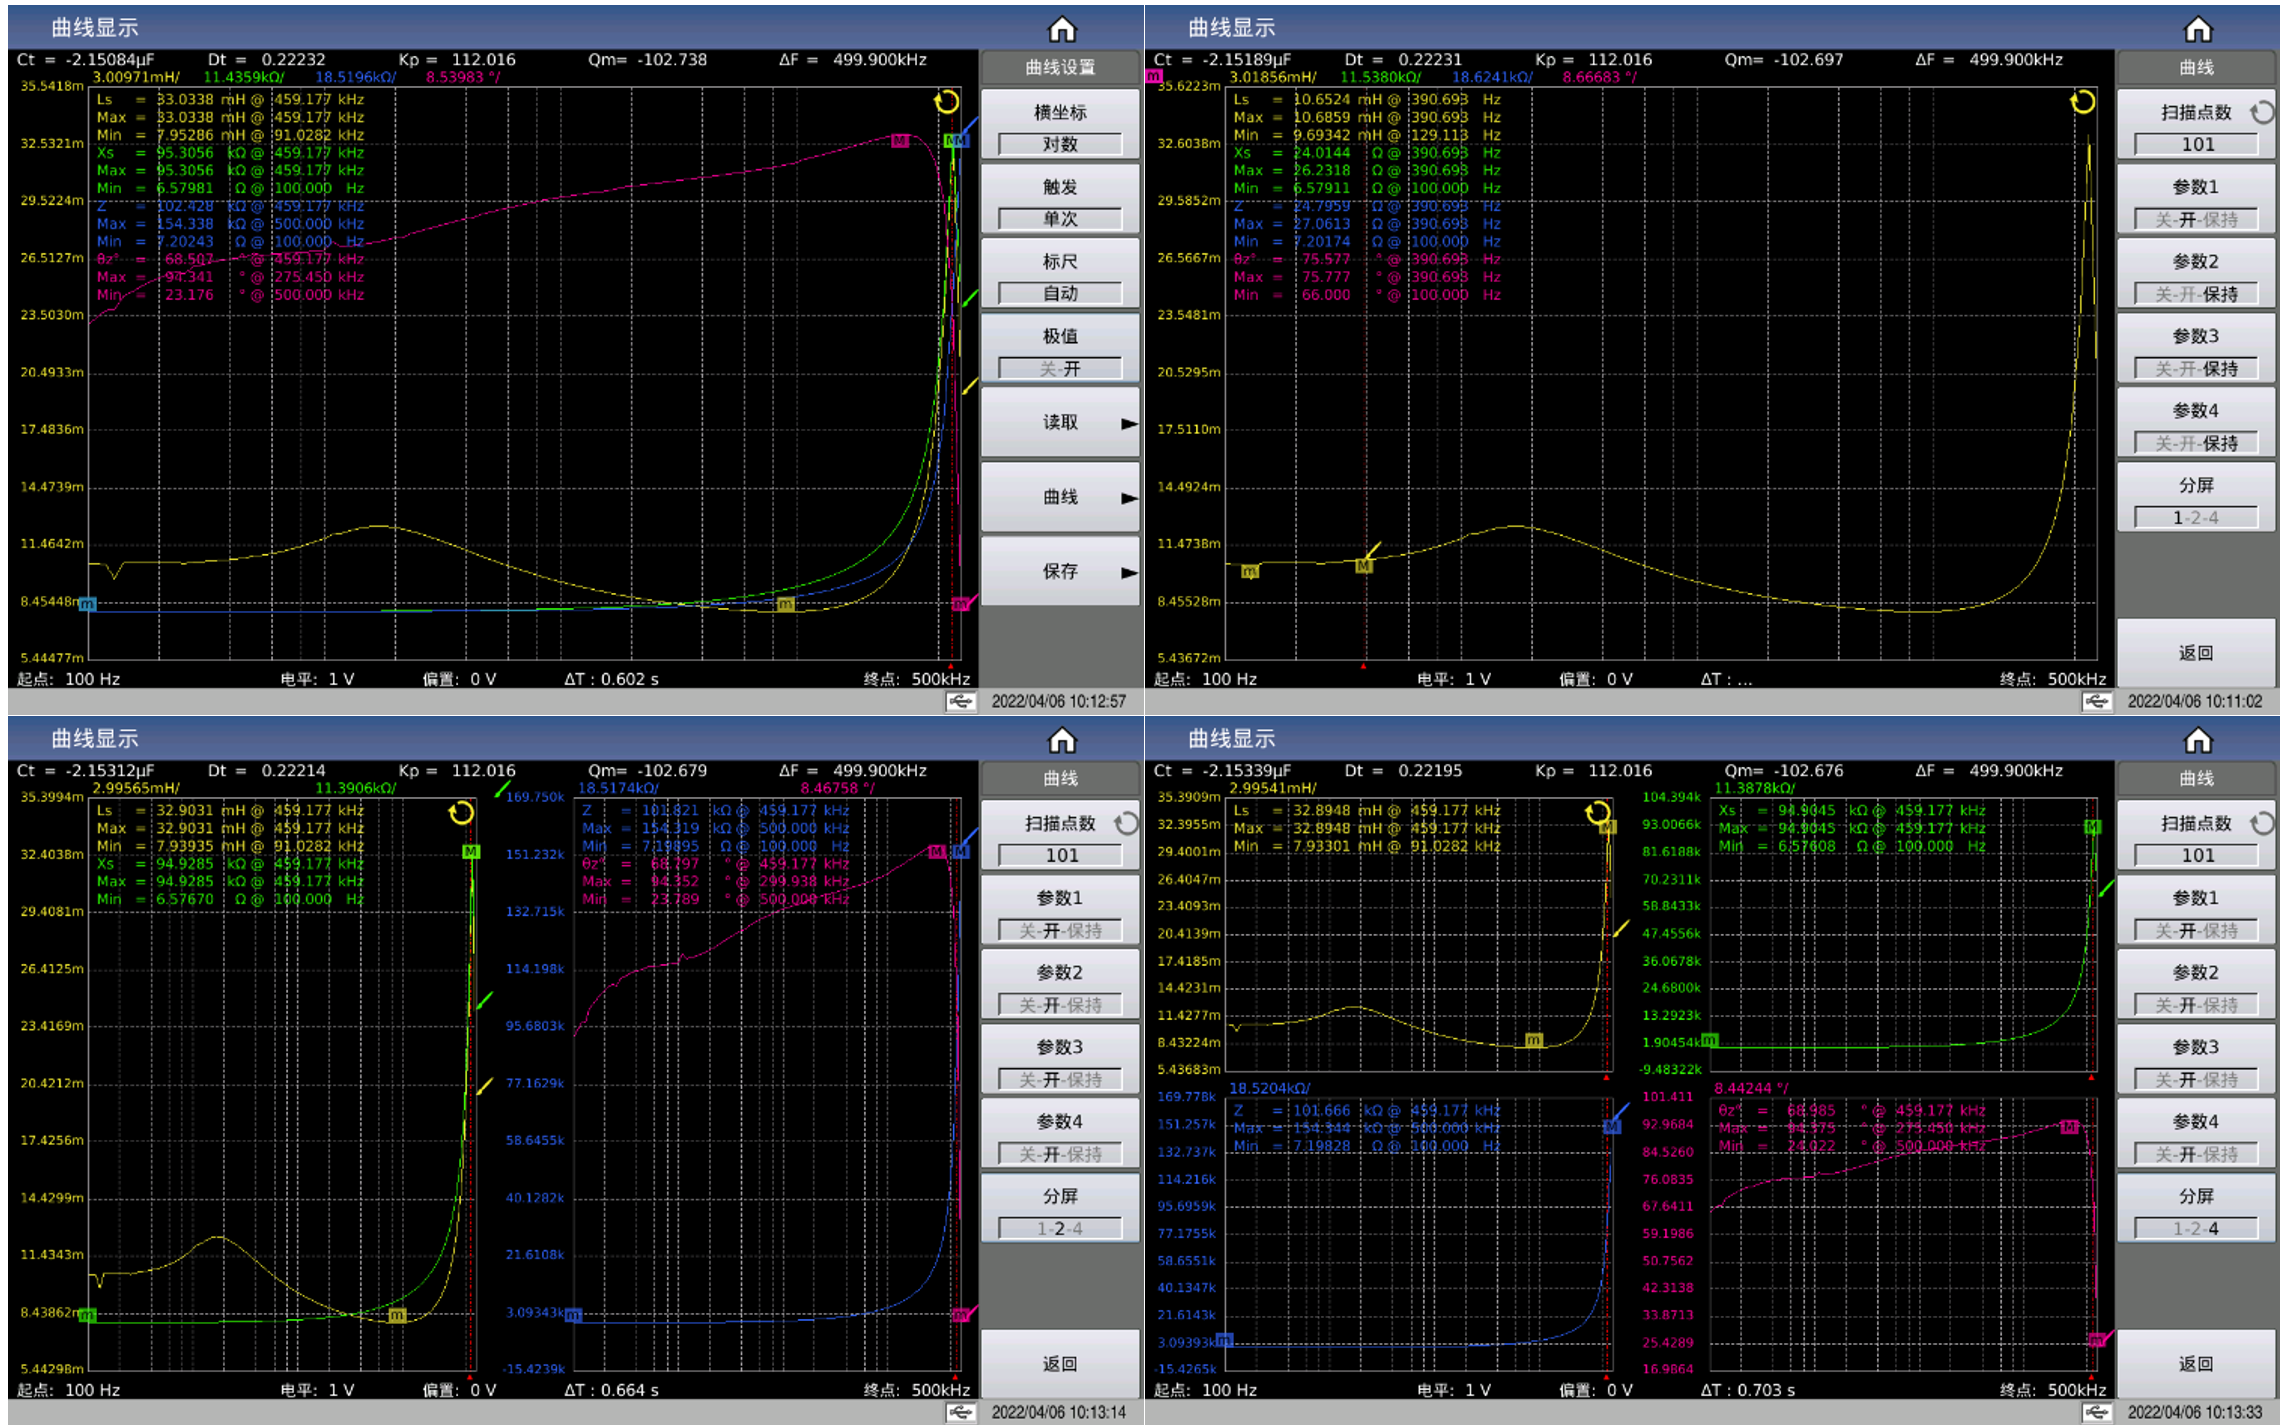Select 分屏 1-2-4 in the top-right panel

(x=2196, y=518)
